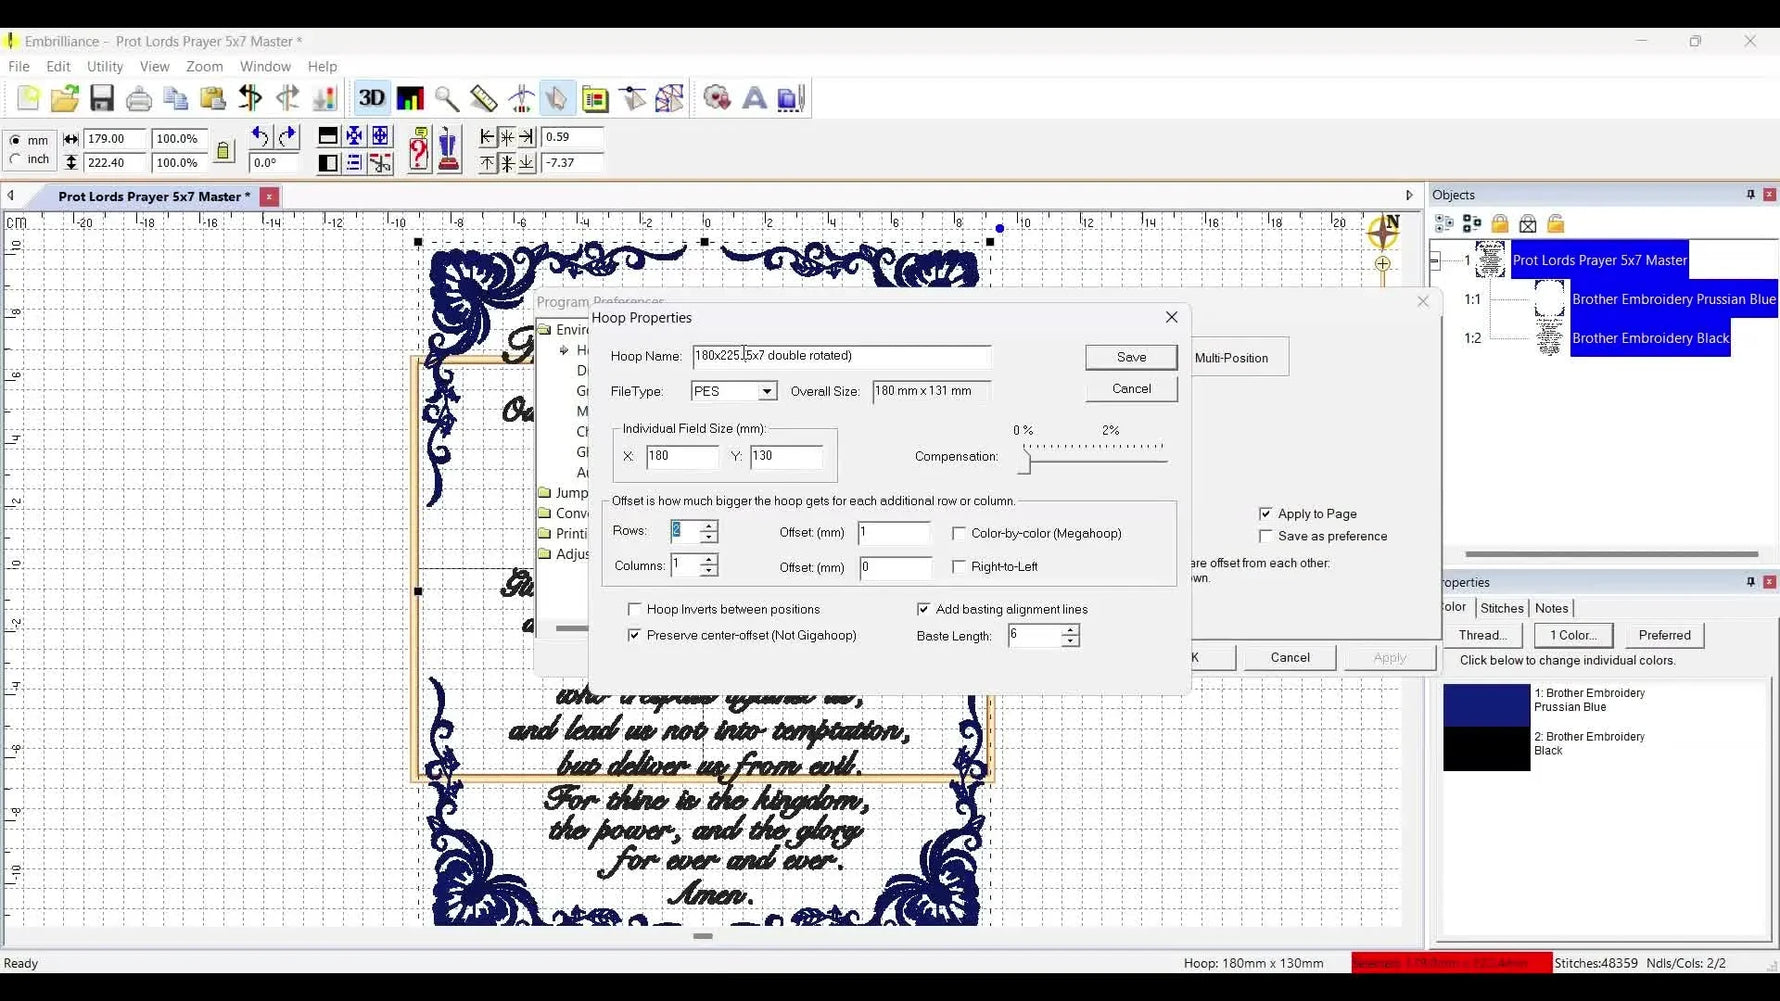This screenshot has height=1001, width=1780.
Task: Collapse the Prot Lords Prayer object tree
Action: (x=1437, y=260)
